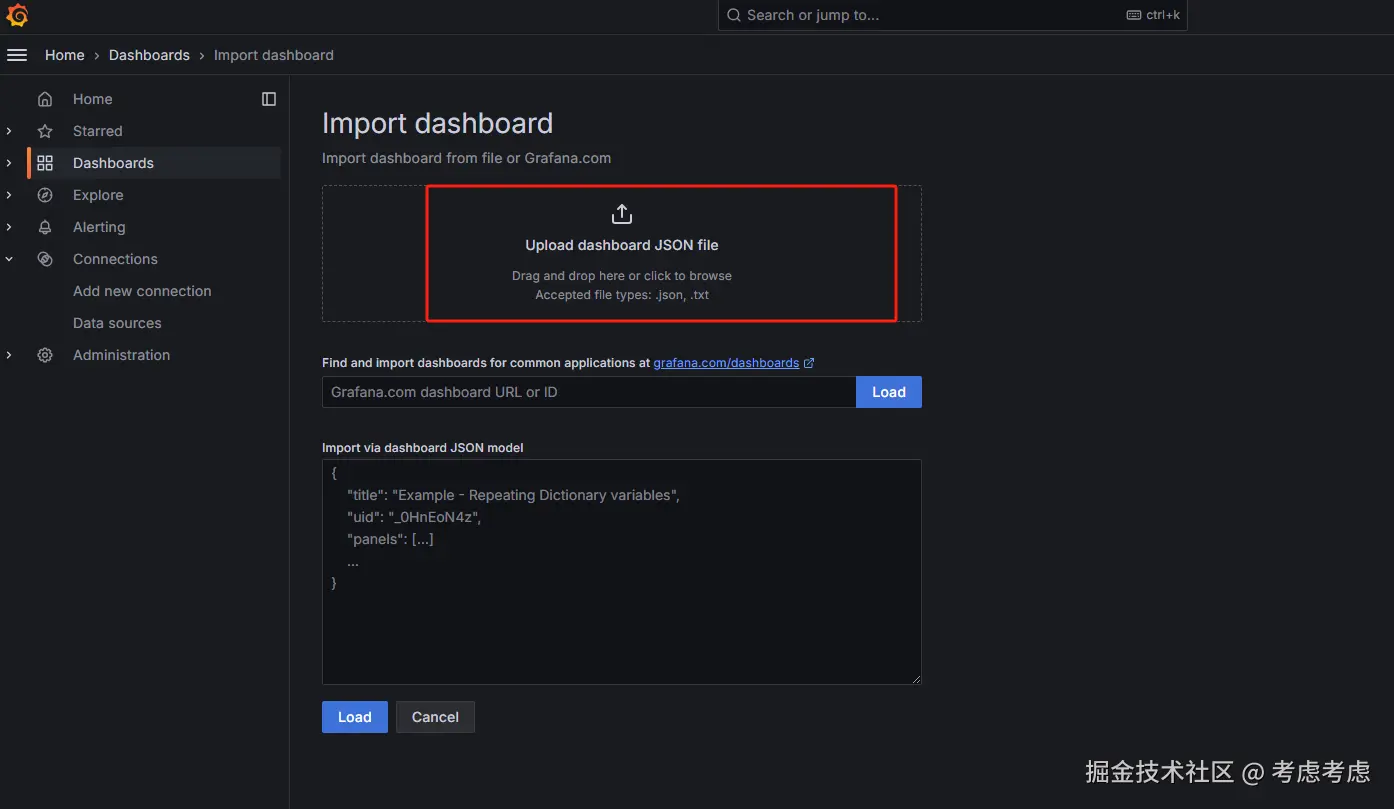Open Home in the sidebar
Image resolution: width=1394 pixels, height=809 pixels.
coord(92,99)
